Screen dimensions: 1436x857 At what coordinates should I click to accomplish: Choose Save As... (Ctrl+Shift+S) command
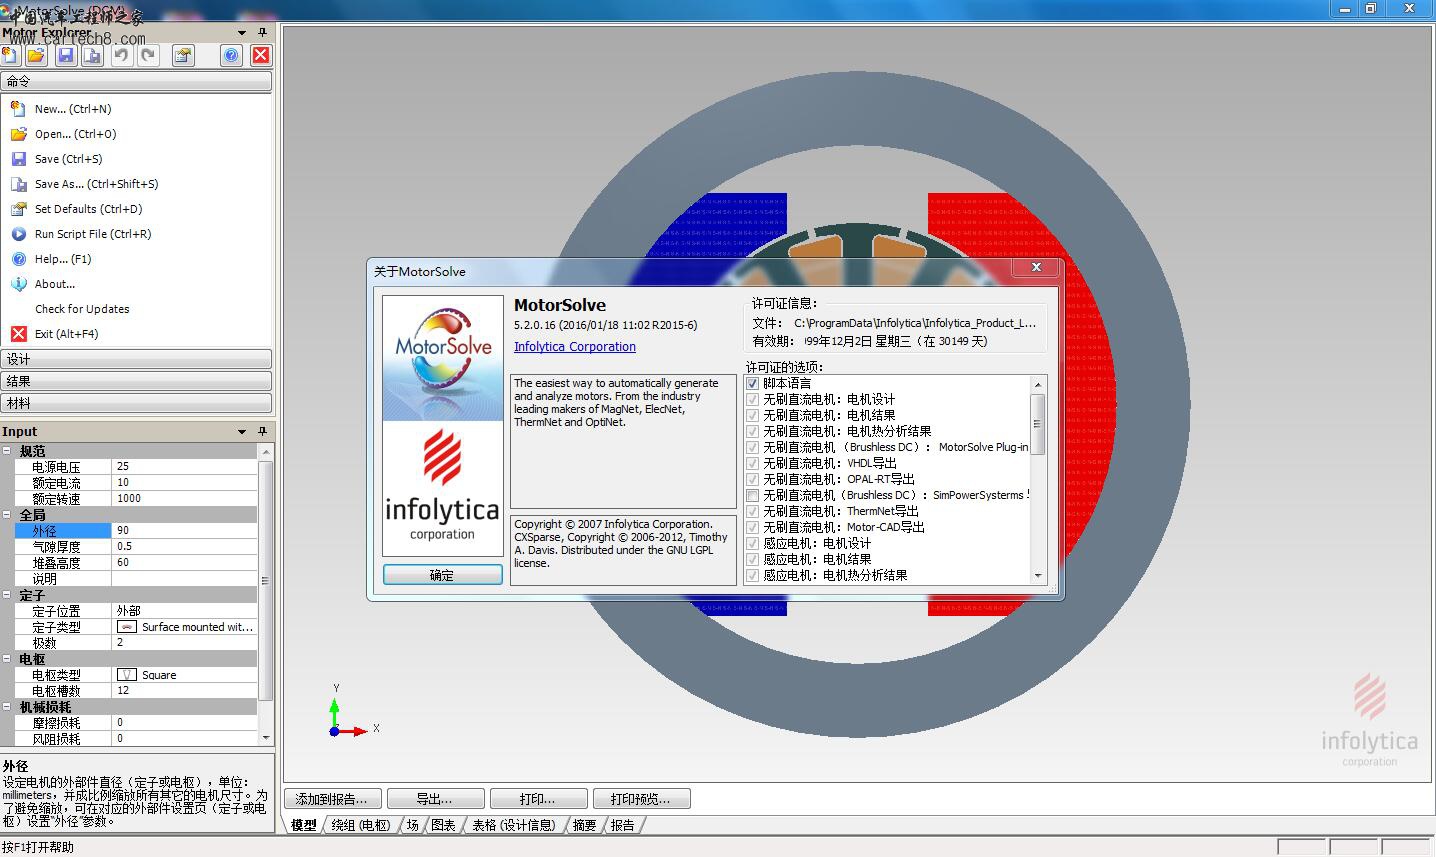click(96, 184)
